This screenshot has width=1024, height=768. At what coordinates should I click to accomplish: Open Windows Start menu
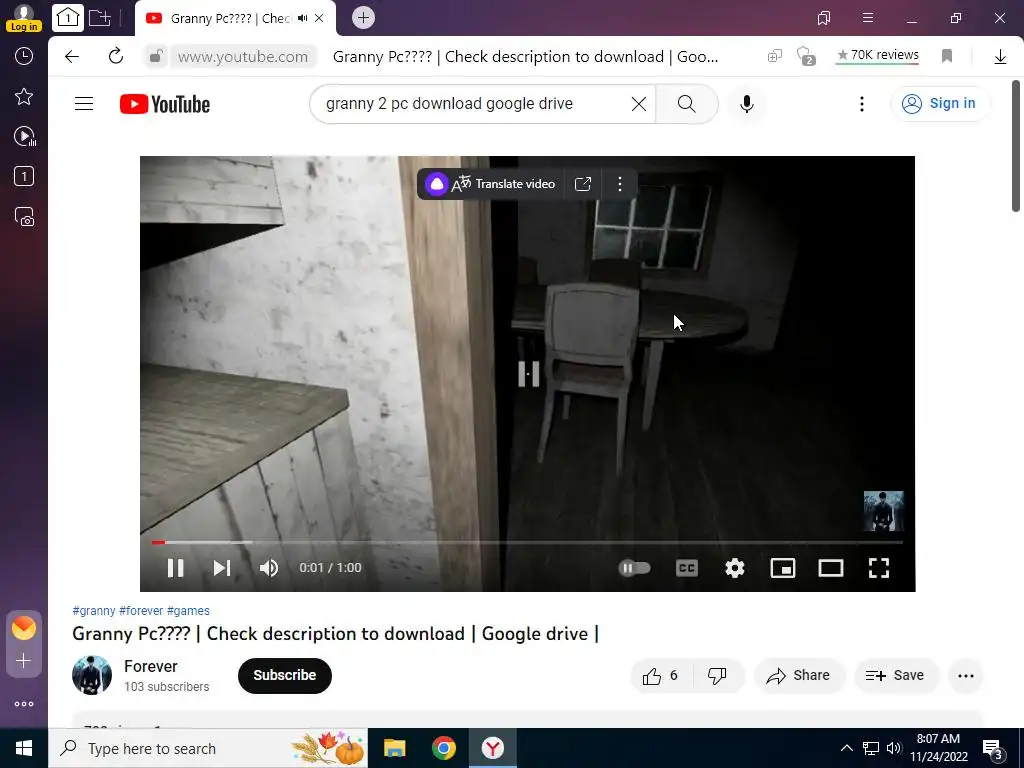(24, 748)
